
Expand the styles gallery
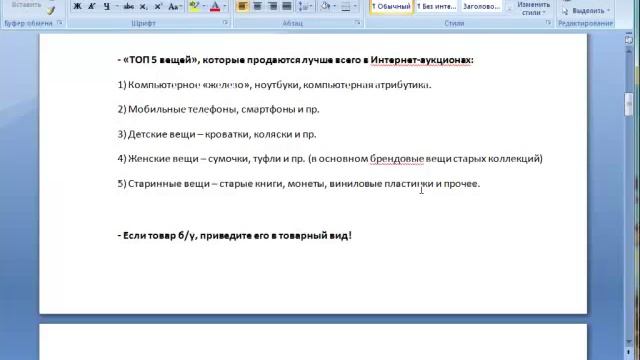(509, 9)
